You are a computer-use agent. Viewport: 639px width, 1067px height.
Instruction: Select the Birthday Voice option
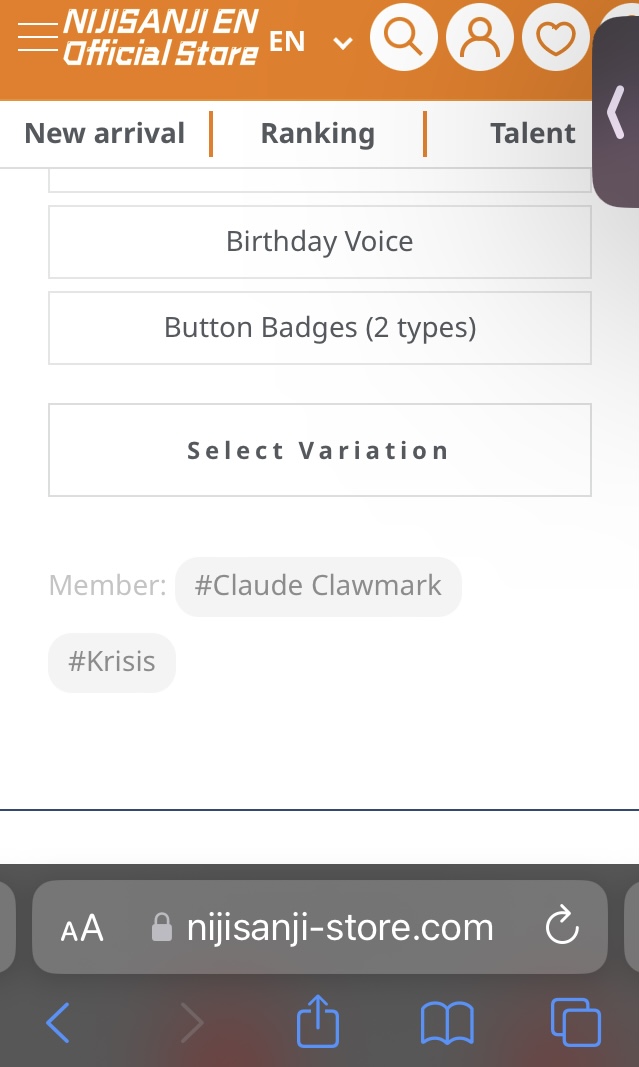(320, 242)
